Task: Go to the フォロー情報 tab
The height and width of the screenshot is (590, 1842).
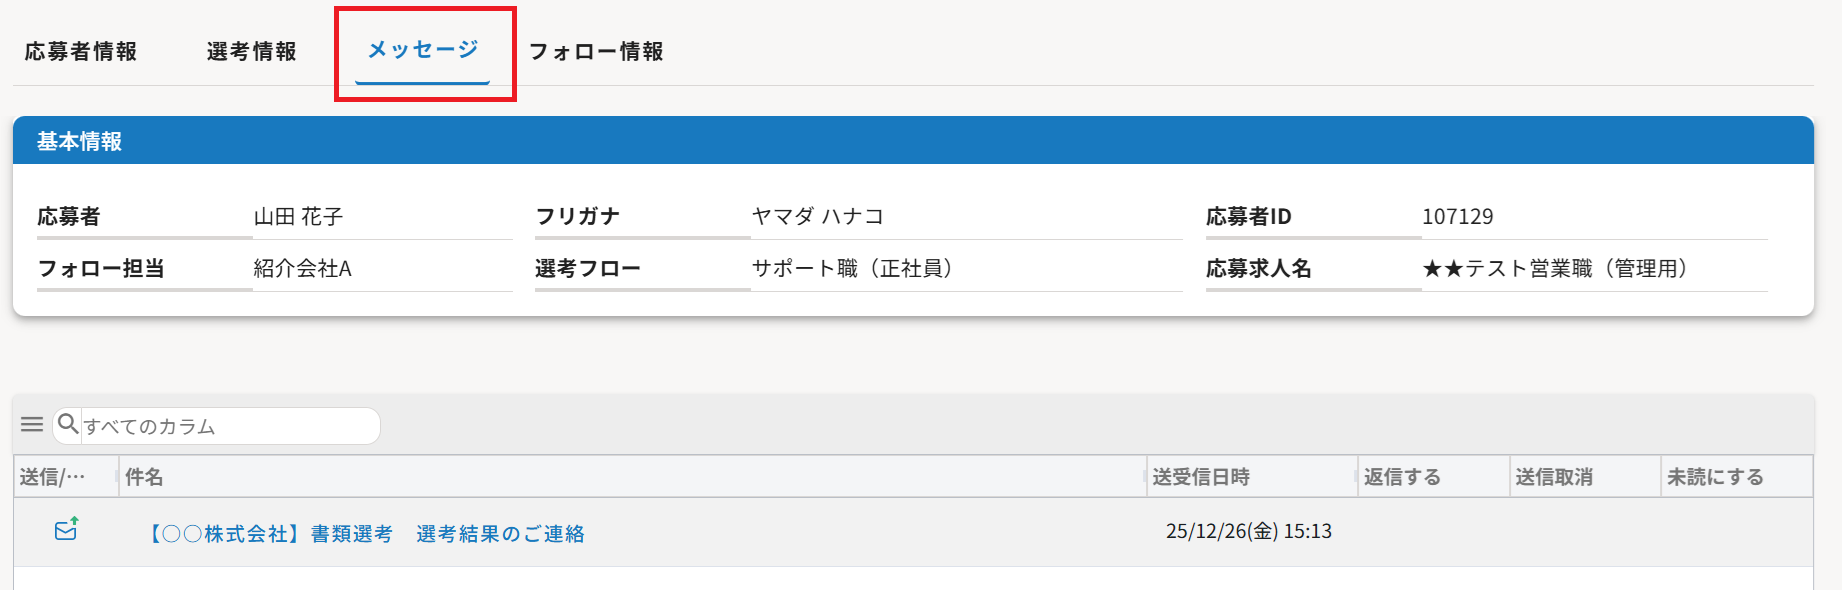Action: tap(596, 52)
